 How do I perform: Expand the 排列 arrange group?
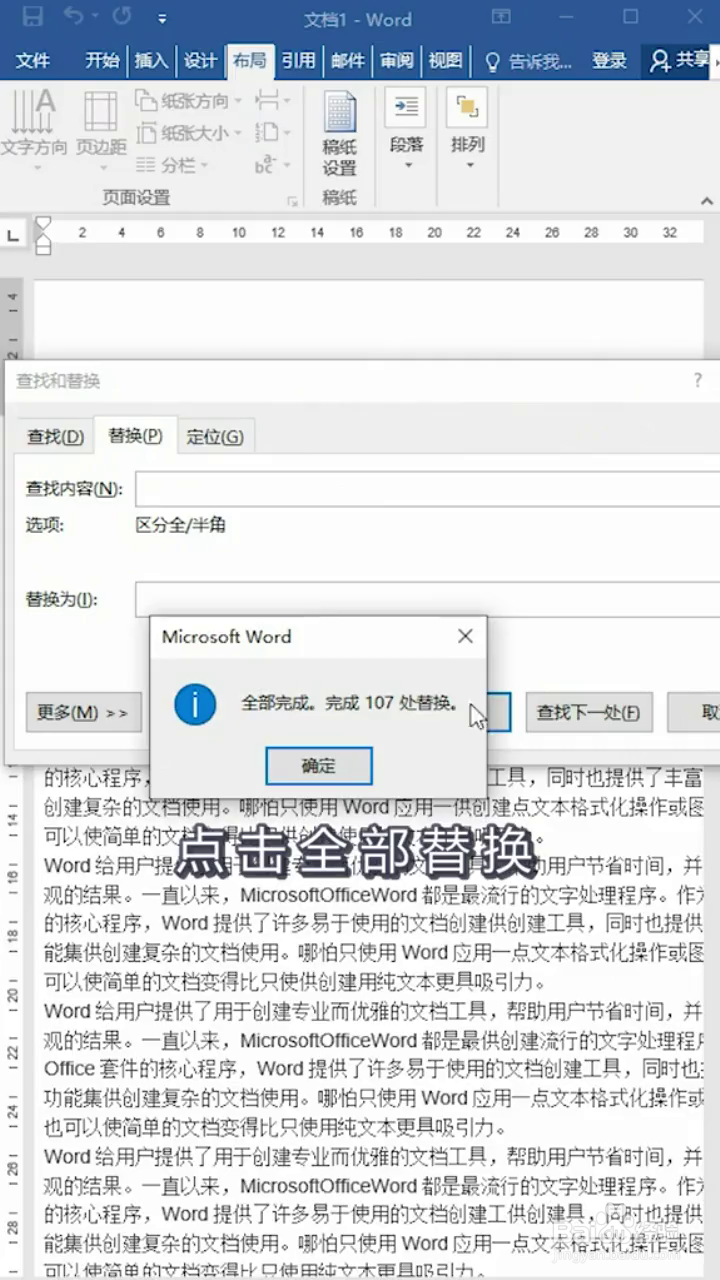click(467, 130)
